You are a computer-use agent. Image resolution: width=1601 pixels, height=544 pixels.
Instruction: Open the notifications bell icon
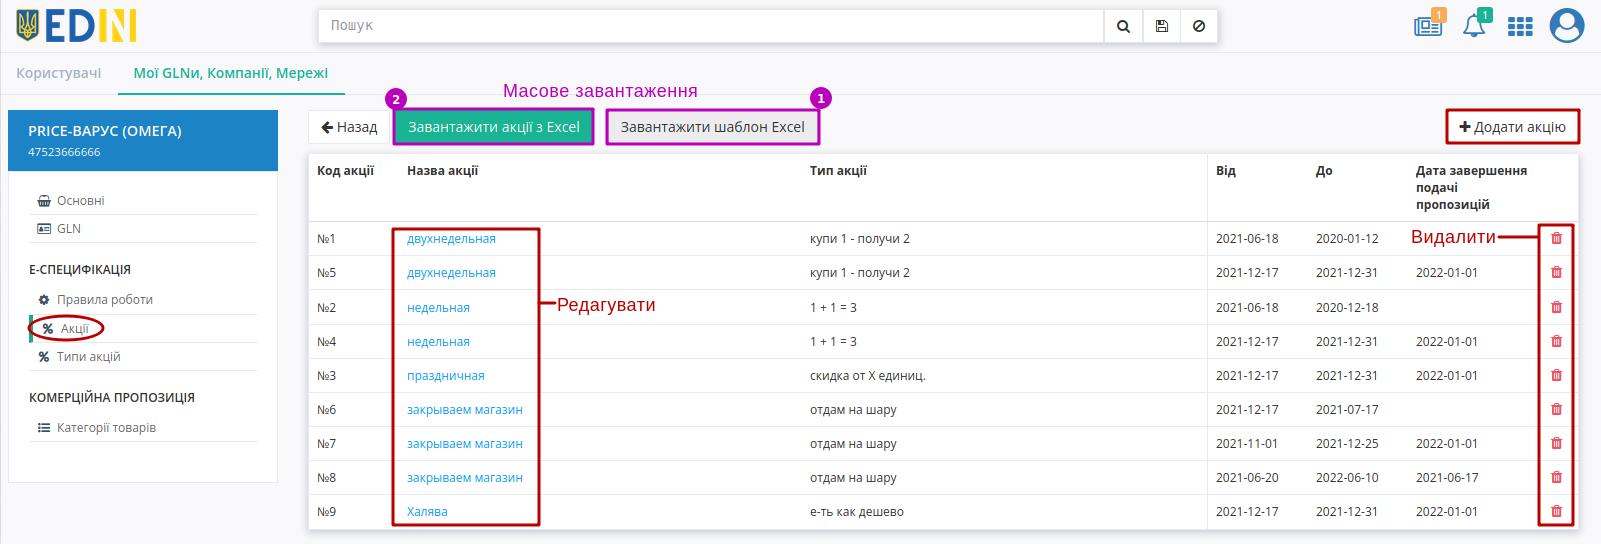[1474, 26]
